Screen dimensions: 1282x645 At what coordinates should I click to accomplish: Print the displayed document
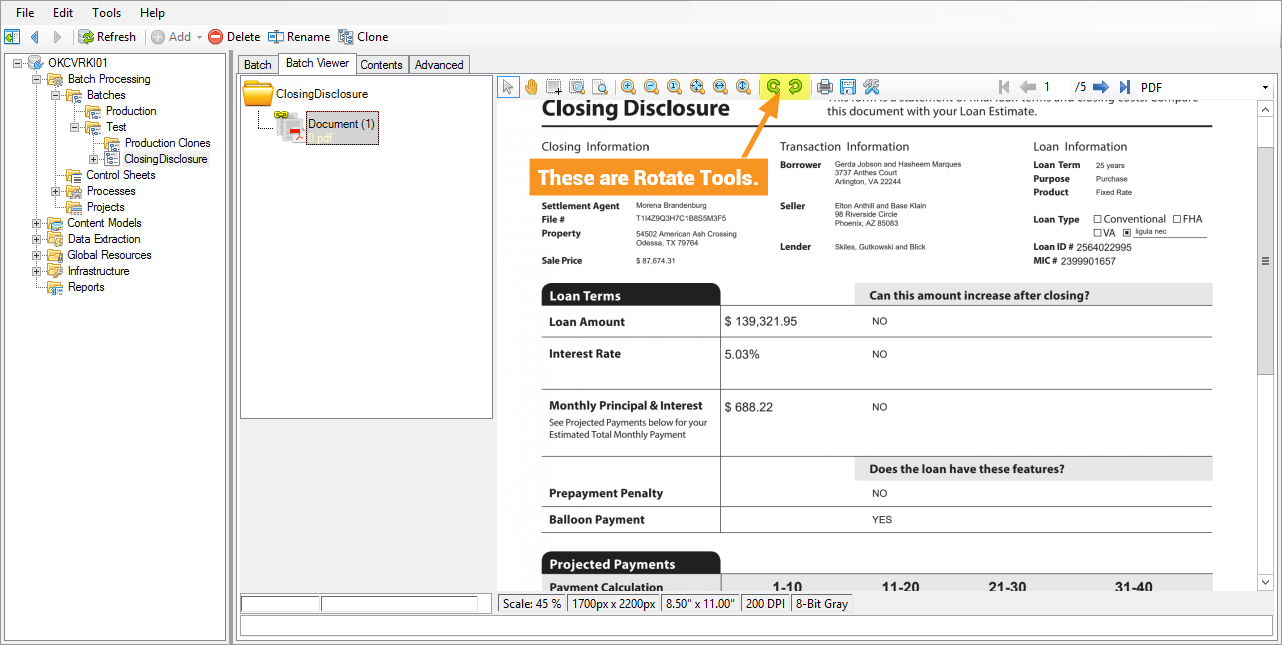(825, 87)
